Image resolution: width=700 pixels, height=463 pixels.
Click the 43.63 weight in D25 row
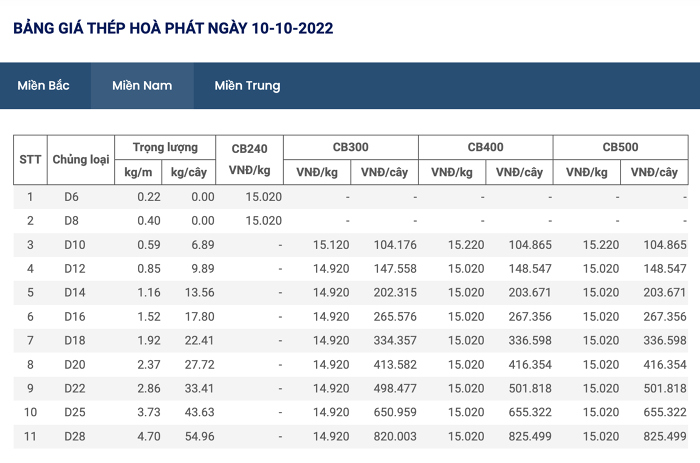200,412
